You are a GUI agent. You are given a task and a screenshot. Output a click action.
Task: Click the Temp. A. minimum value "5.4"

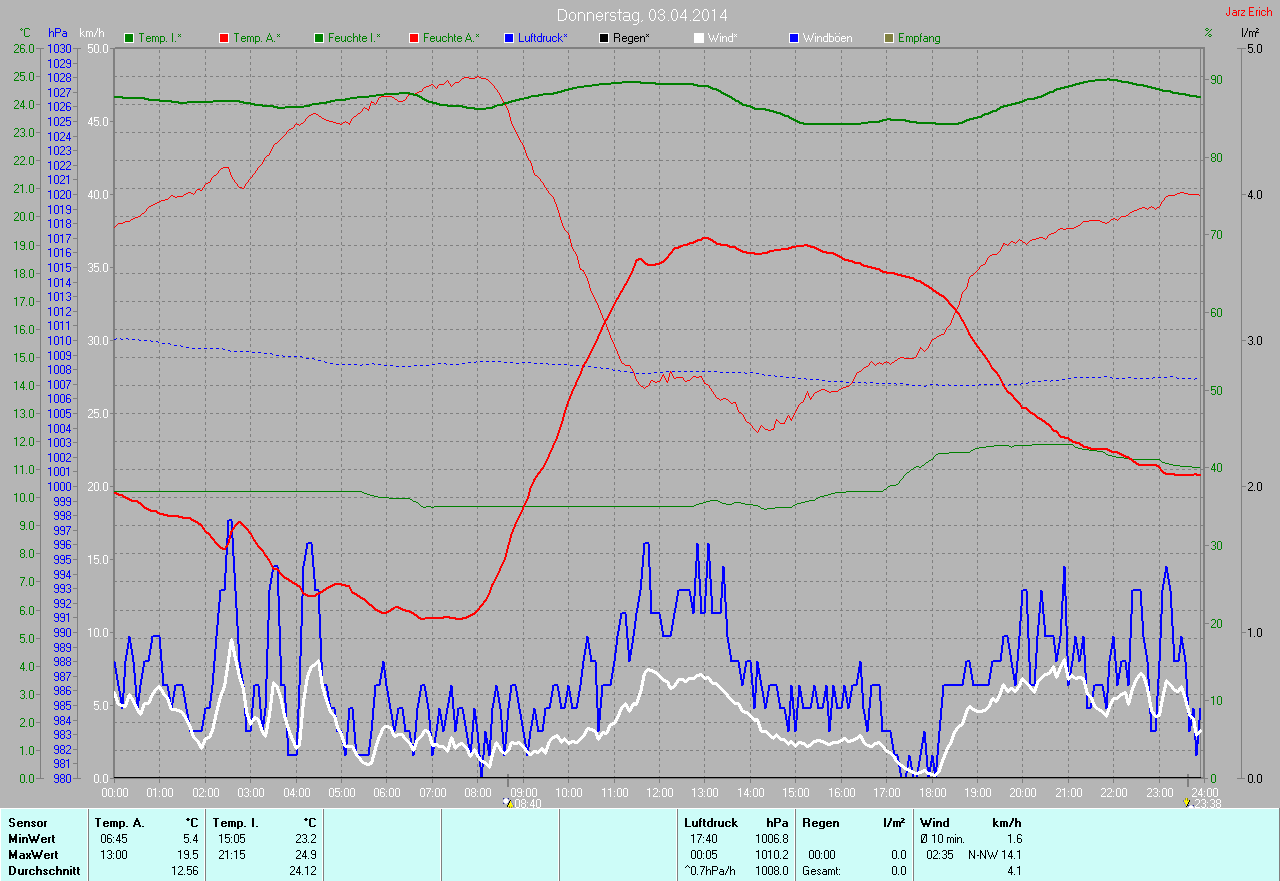click(190, 838)
